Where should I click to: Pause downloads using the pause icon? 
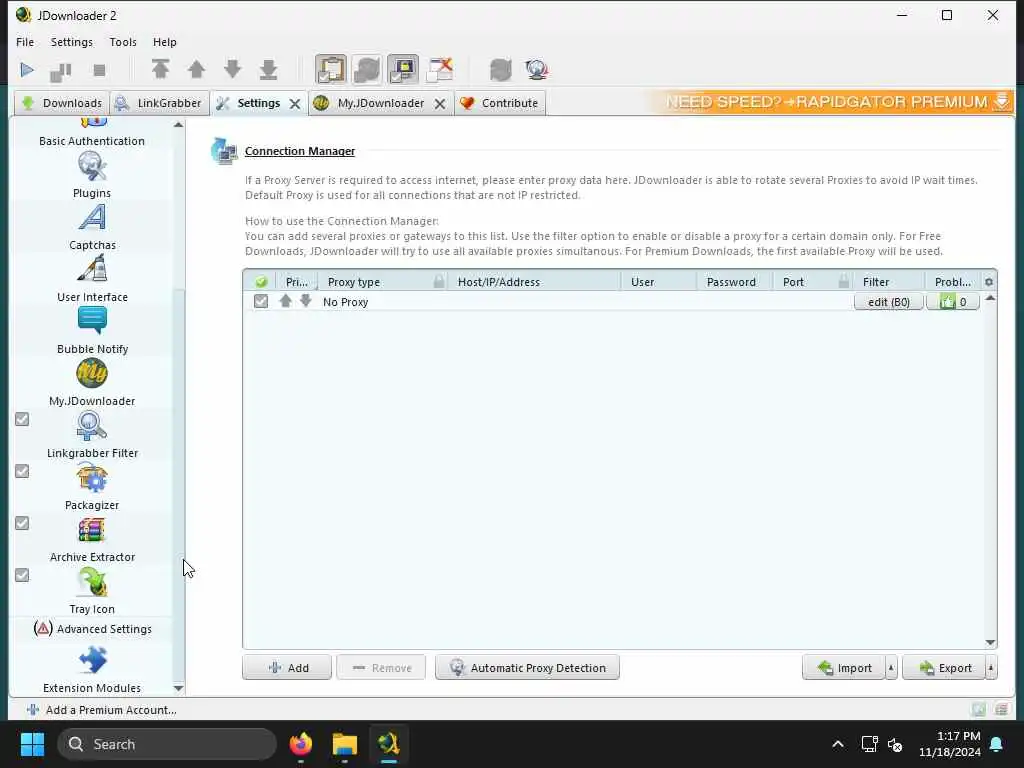pyautogui.click(x=61, y=71)
